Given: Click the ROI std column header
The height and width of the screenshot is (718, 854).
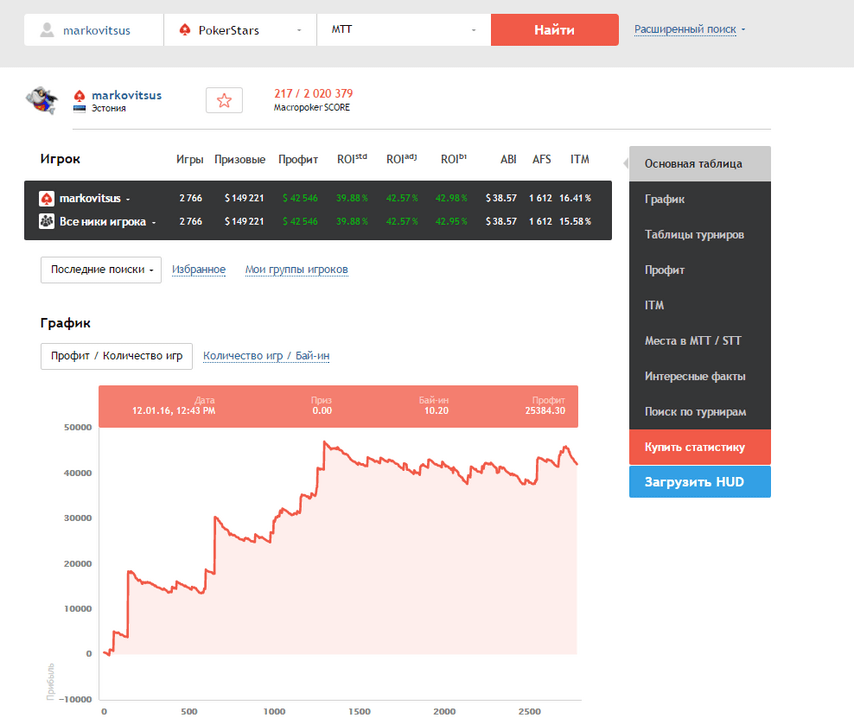Looking at the screenshot, I should [352, 159].
